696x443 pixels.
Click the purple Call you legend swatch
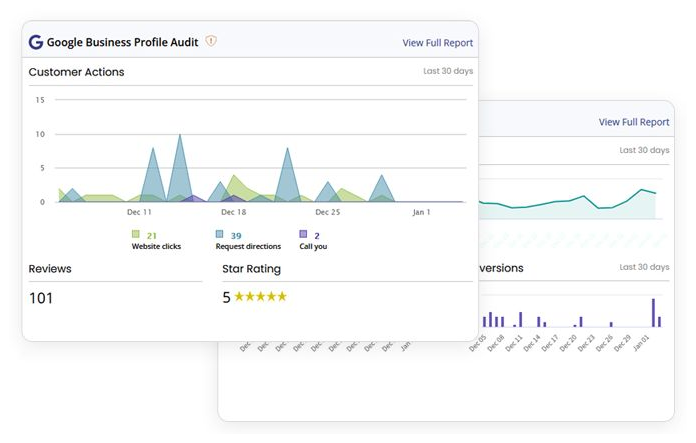pos(303,234)
